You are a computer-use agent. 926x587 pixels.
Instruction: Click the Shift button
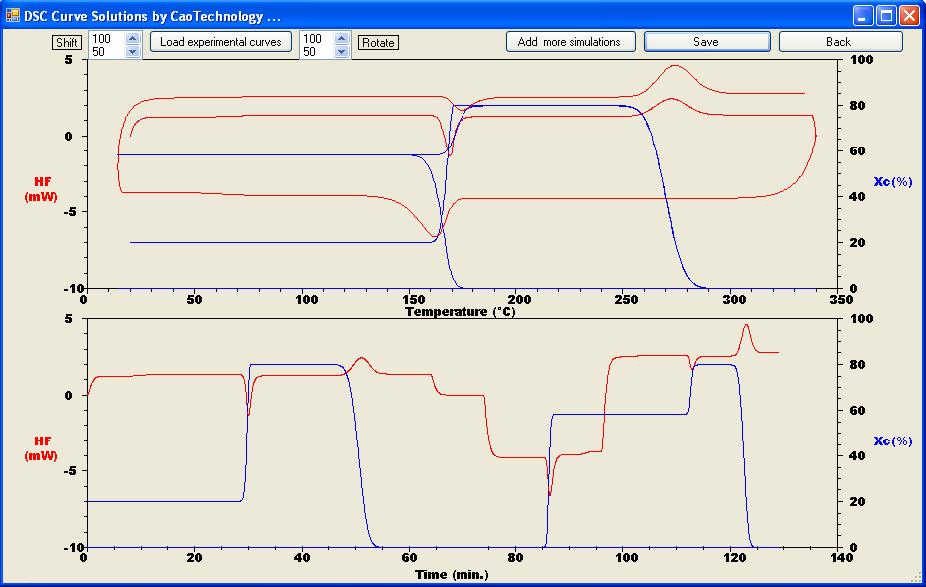67,42
